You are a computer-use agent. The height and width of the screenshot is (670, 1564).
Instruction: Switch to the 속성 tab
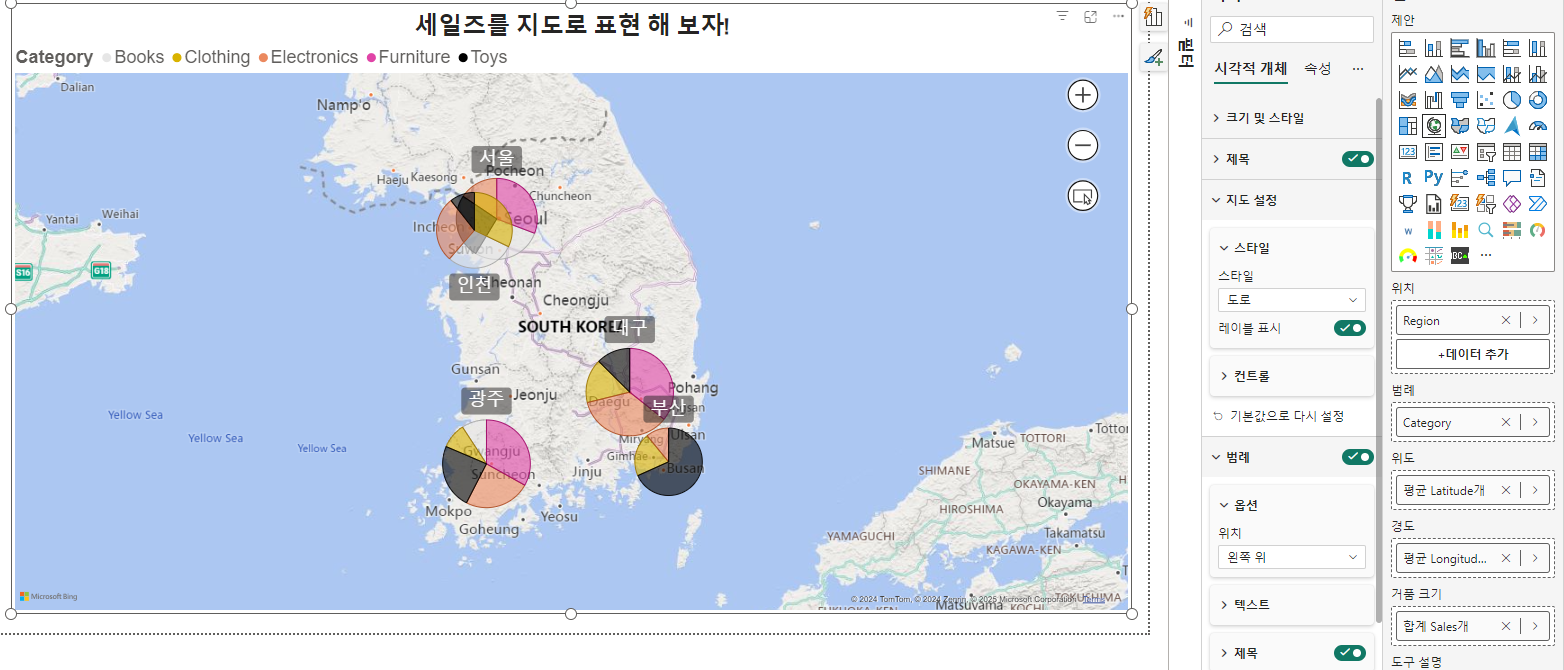(1318, 69)
